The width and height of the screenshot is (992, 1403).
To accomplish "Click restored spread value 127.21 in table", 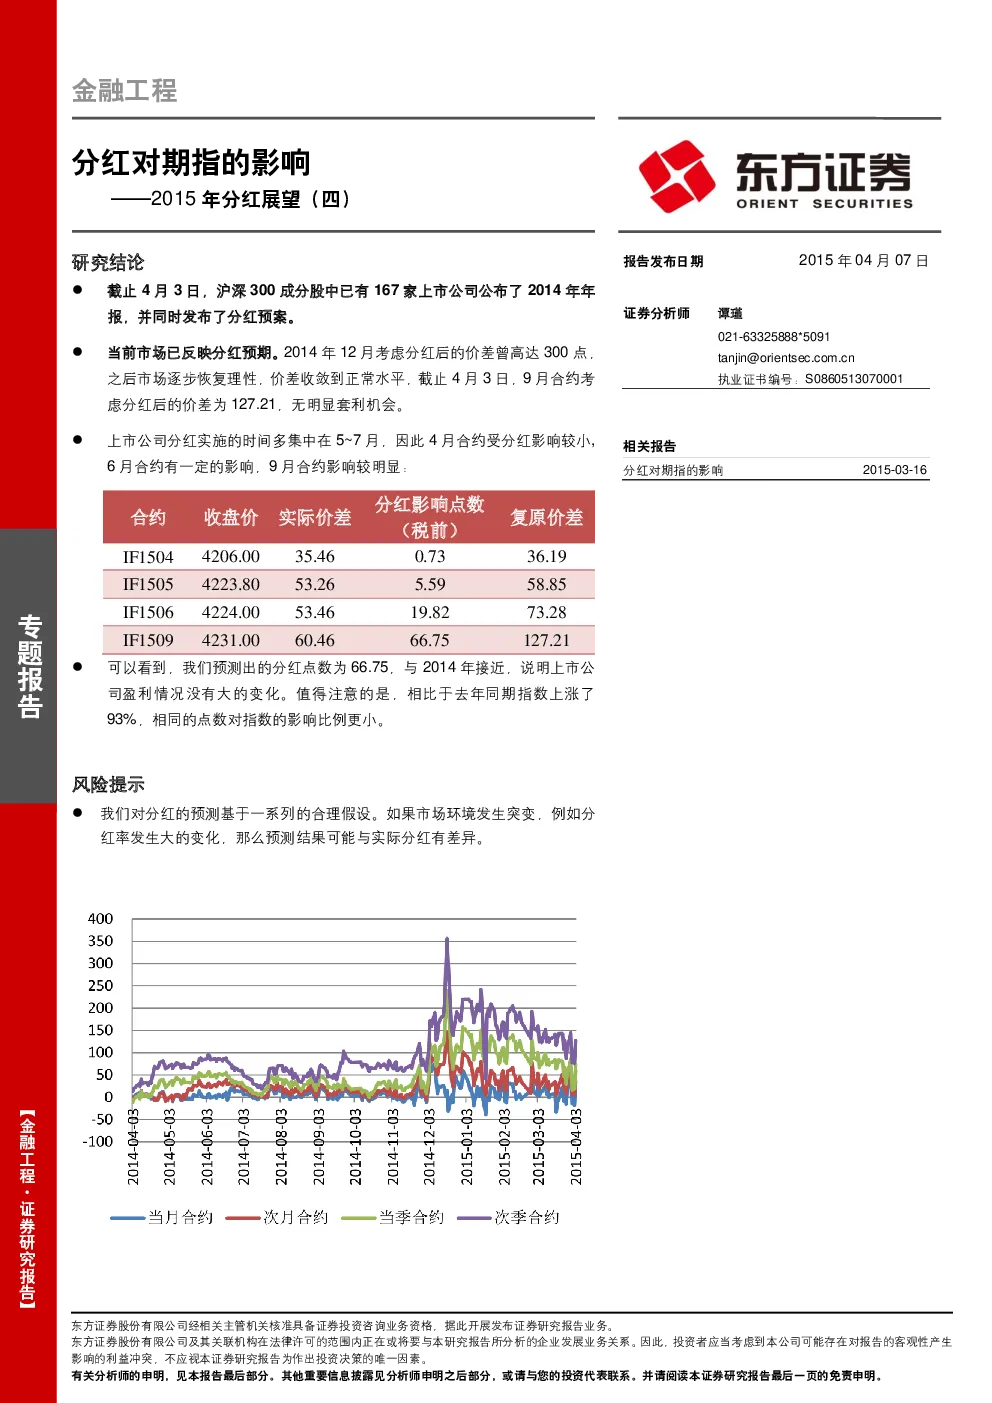I will [546, 641].
